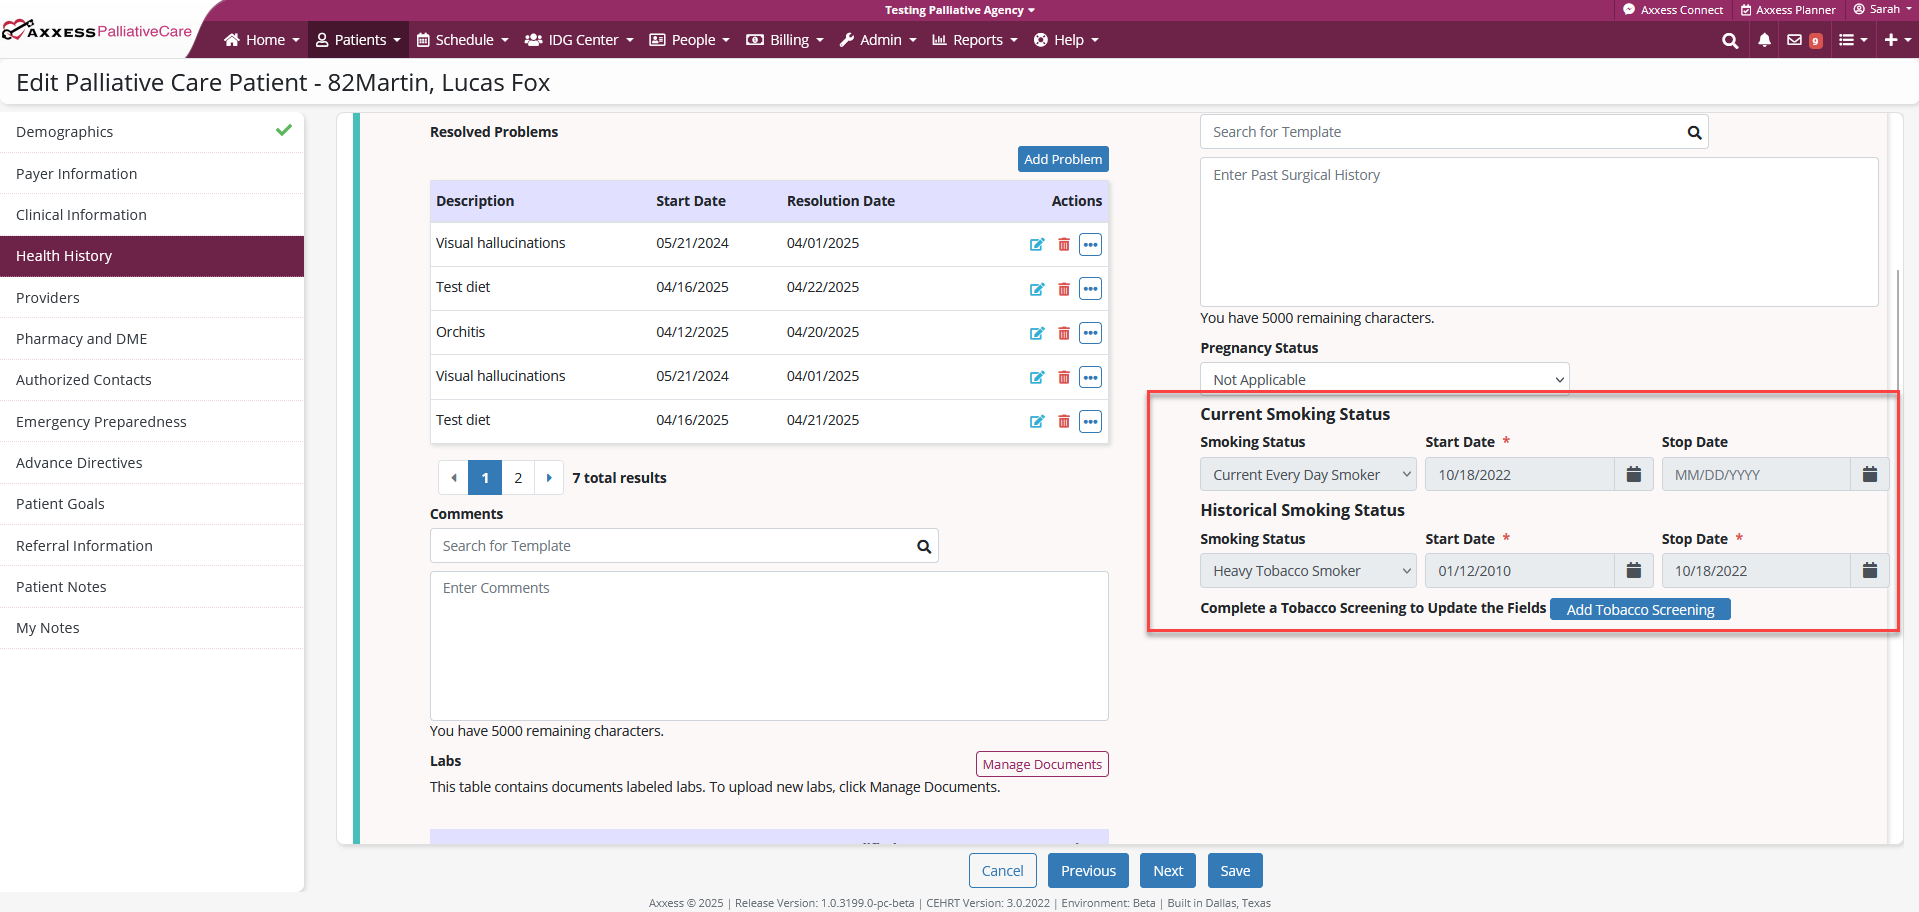The width and height of the screenshot is (1919, 912).
Task: Open calendar for Historical Smoking Stop Date
Action: pyautogui.click(x=1869, y=571)
